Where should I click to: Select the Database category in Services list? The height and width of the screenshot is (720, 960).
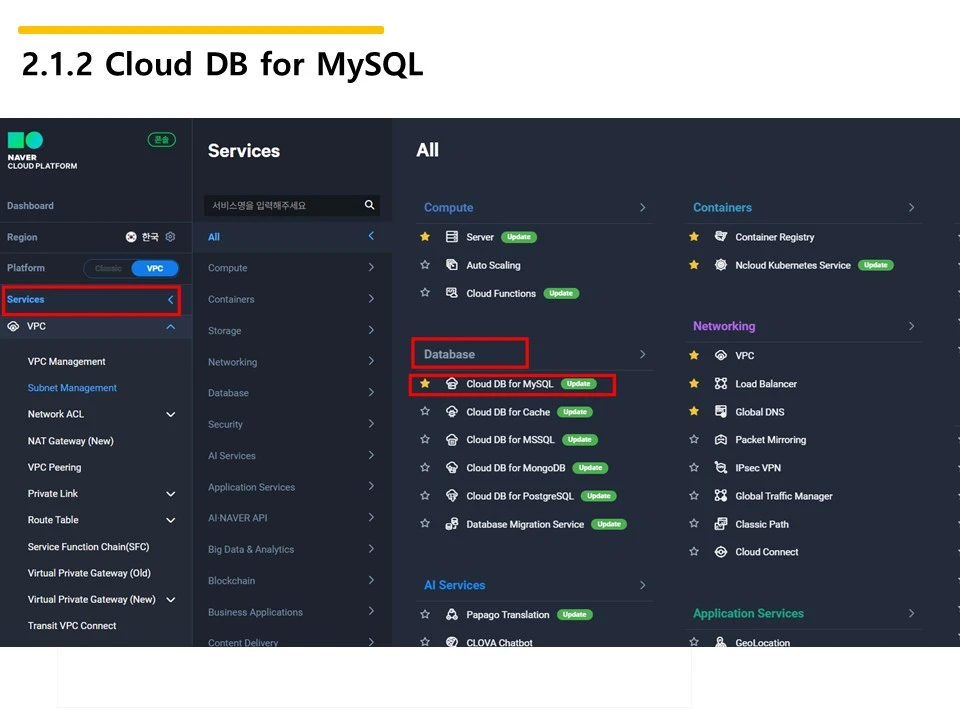click(x=292, y=392)
